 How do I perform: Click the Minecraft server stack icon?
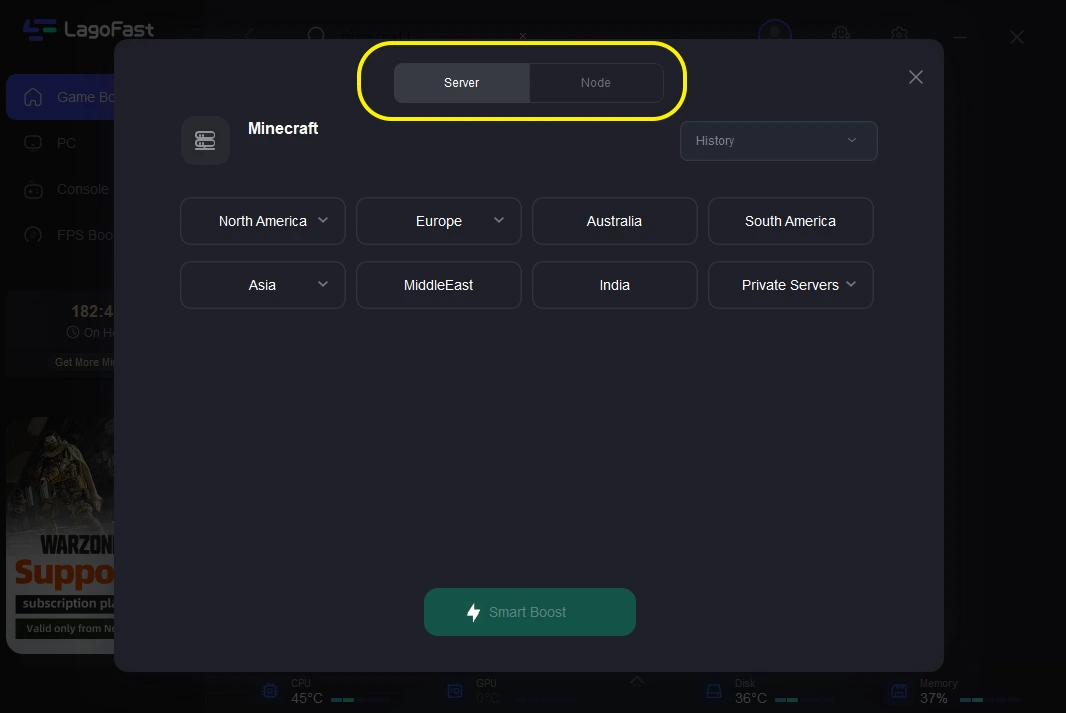coord(205,140)
